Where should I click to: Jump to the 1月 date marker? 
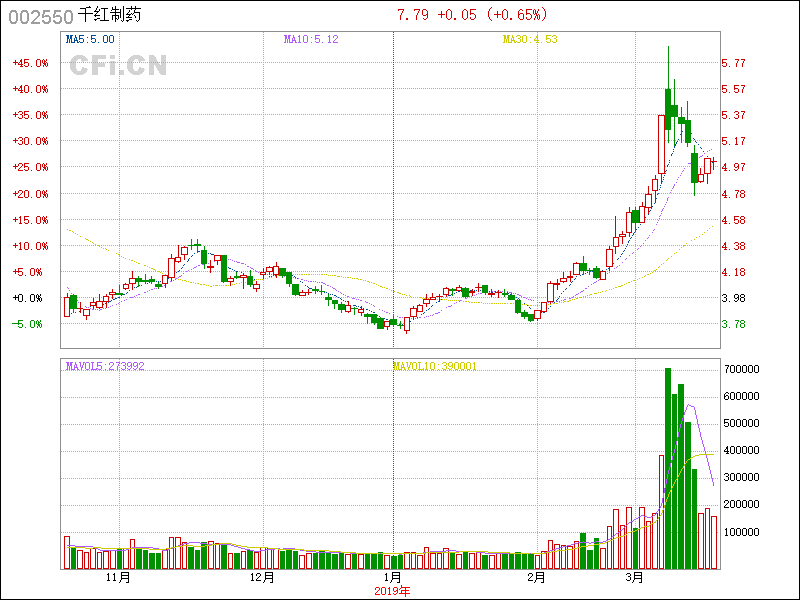click(393, 578)
